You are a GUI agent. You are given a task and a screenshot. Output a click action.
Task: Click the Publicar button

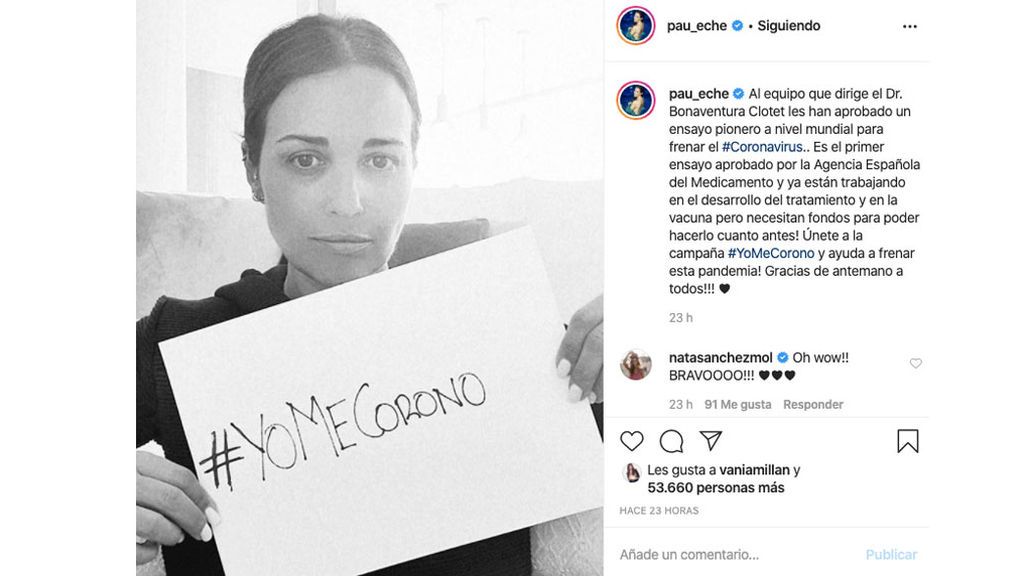pyautogui.click(x=891, y=554)
